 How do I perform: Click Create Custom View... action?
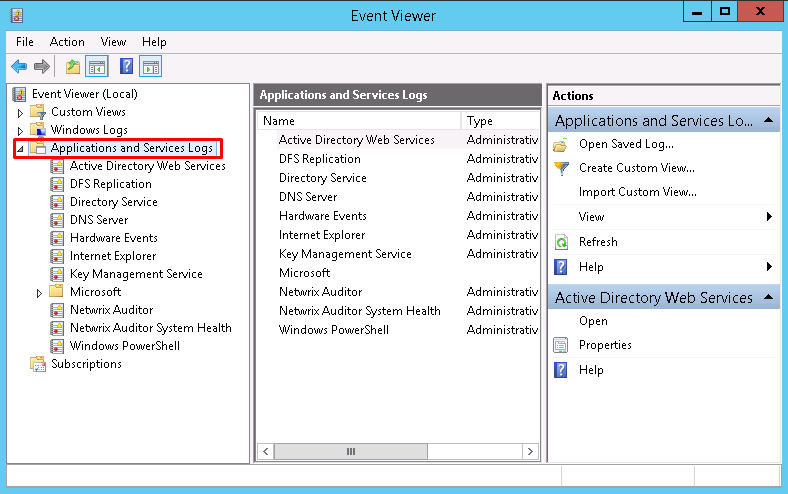(637, 168)
